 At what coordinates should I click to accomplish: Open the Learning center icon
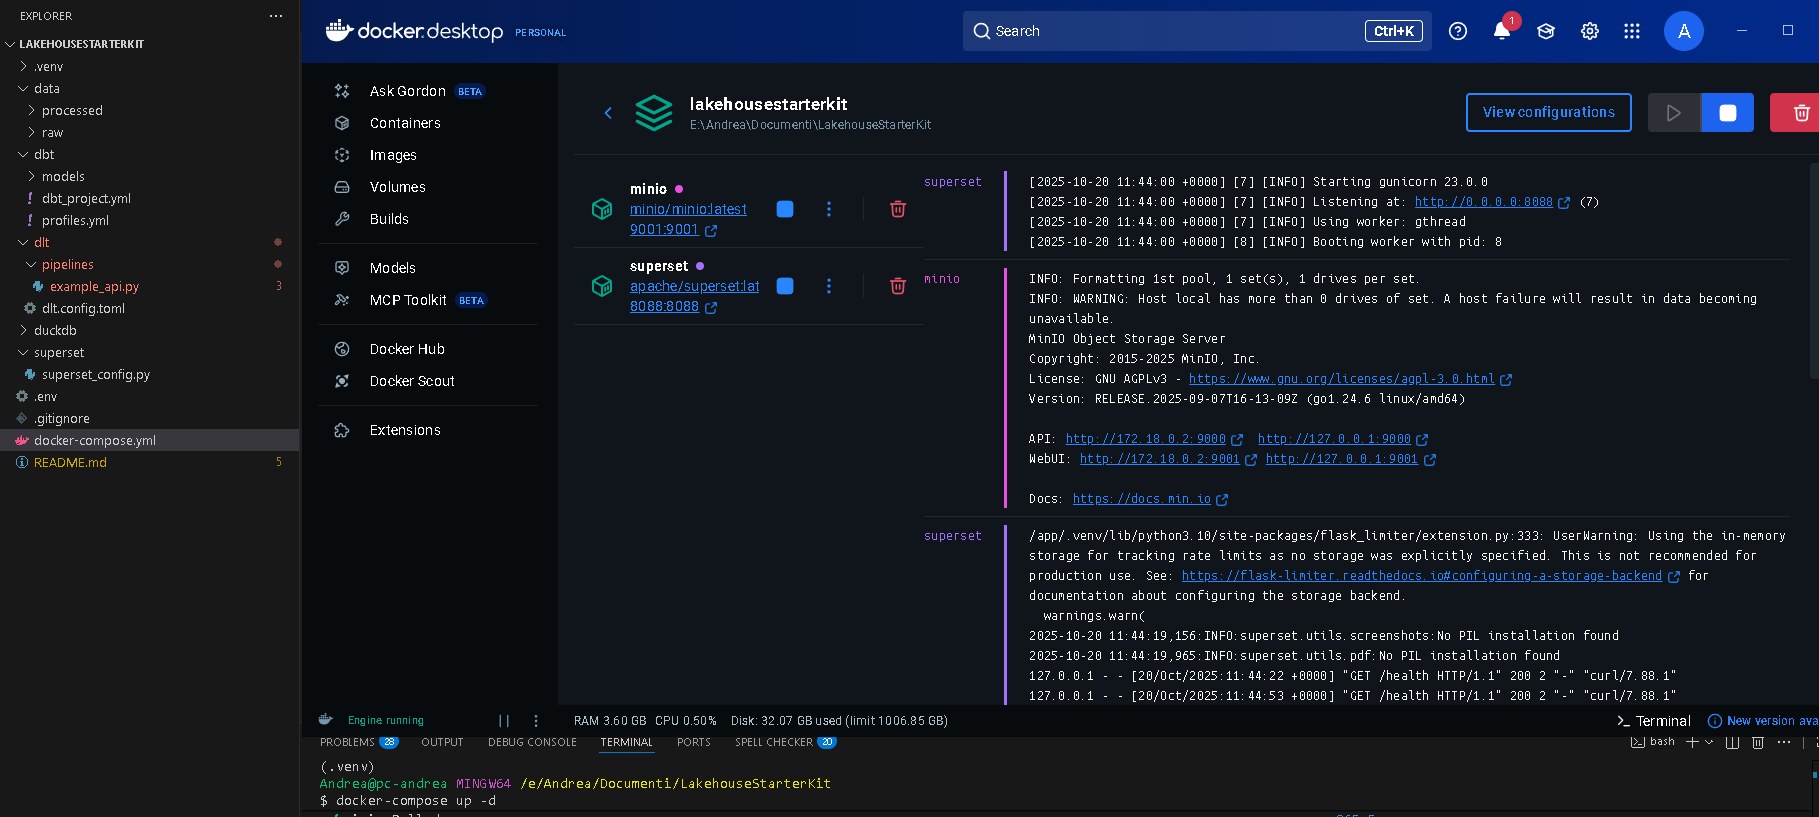[1546, 31]
